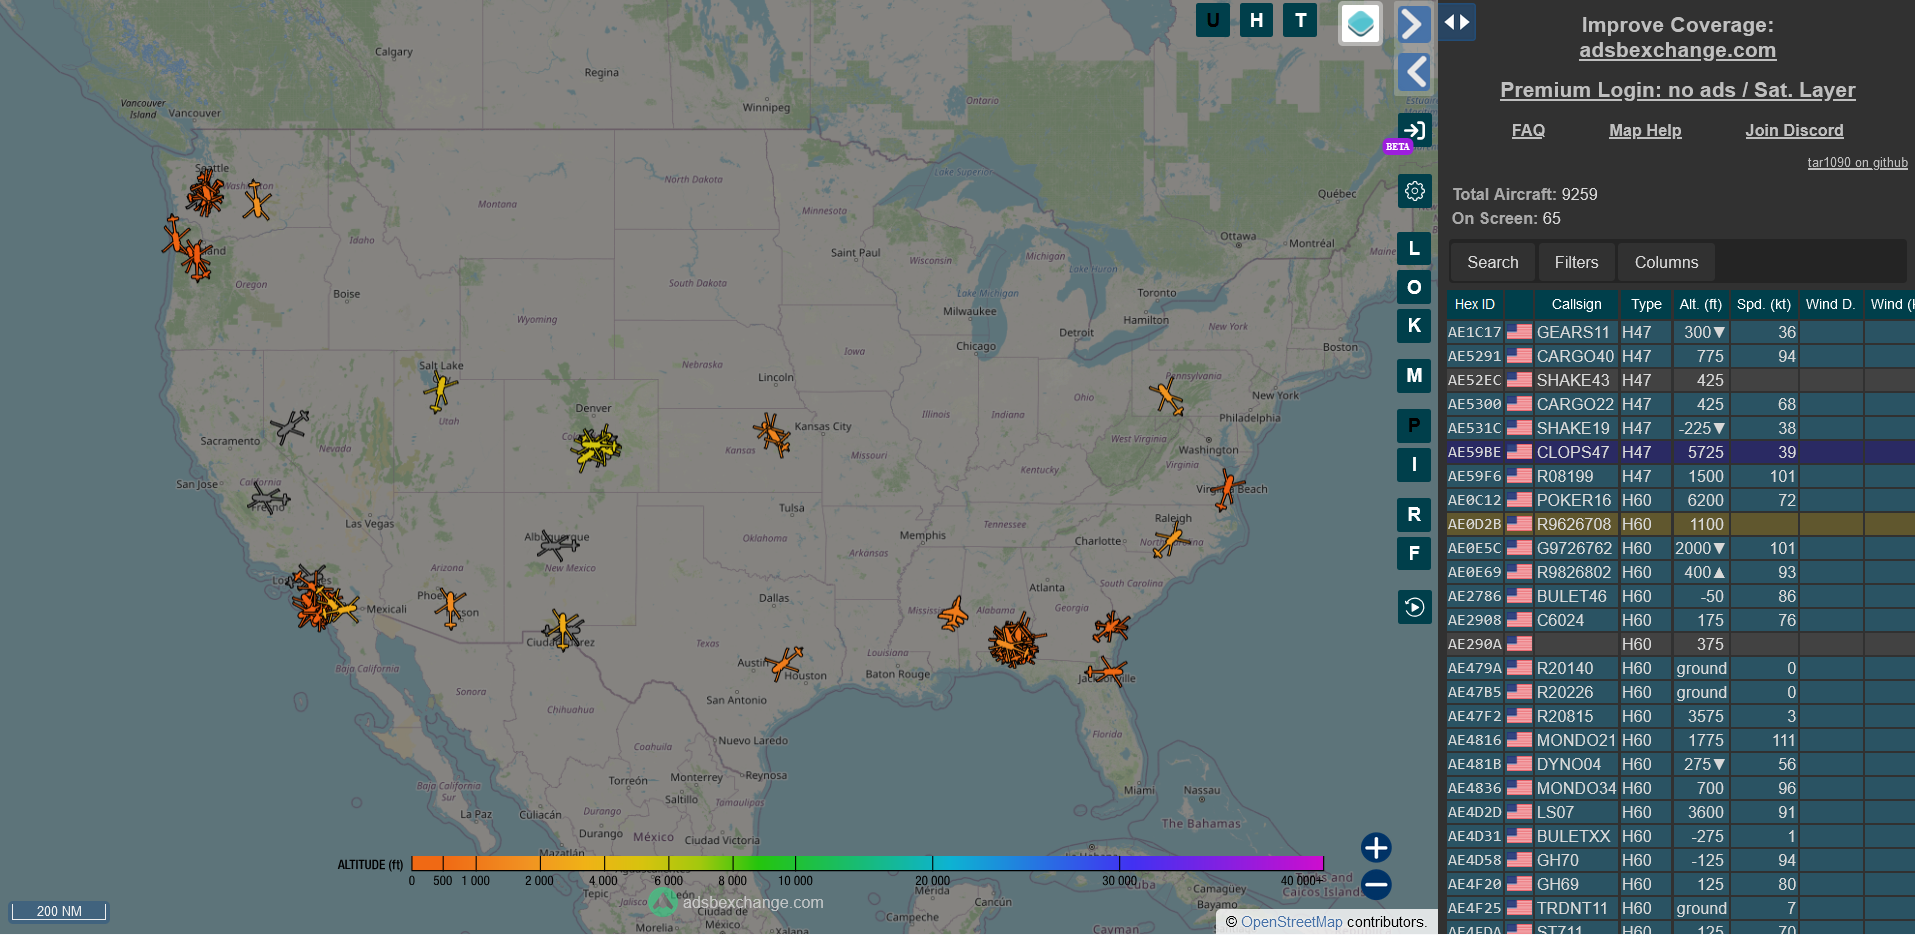The image size is (1915, 935).
Task: Switch to the Search tab
Action: pyautogui.click(x=1492, y=262)
